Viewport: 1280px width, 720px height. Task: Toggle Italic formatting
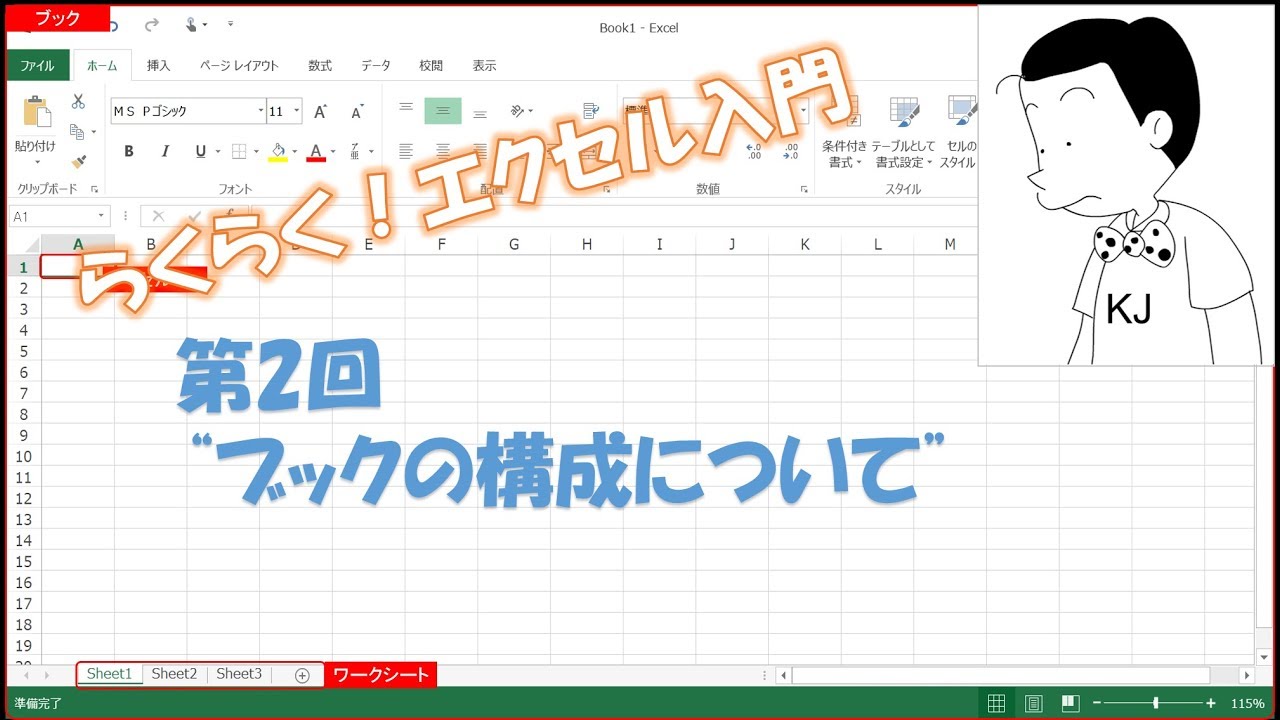click(165, 152)
